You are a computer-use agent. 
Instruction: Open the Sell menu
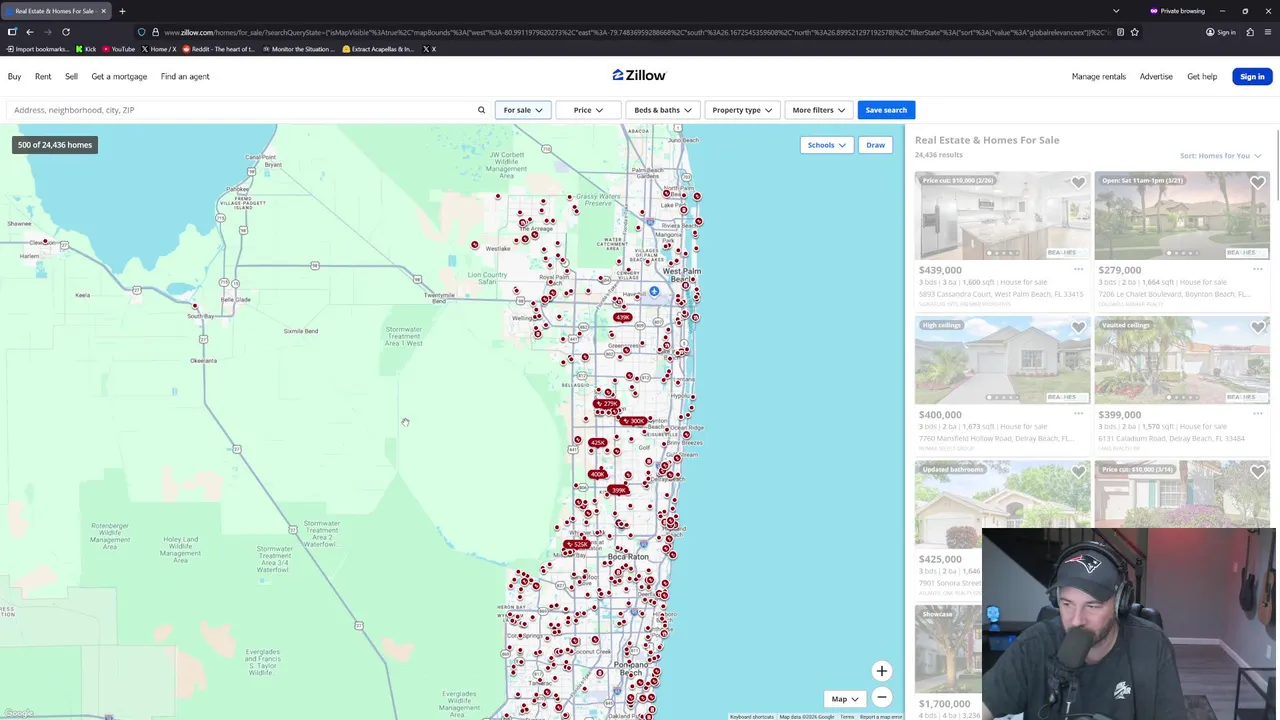click(71, 76)
